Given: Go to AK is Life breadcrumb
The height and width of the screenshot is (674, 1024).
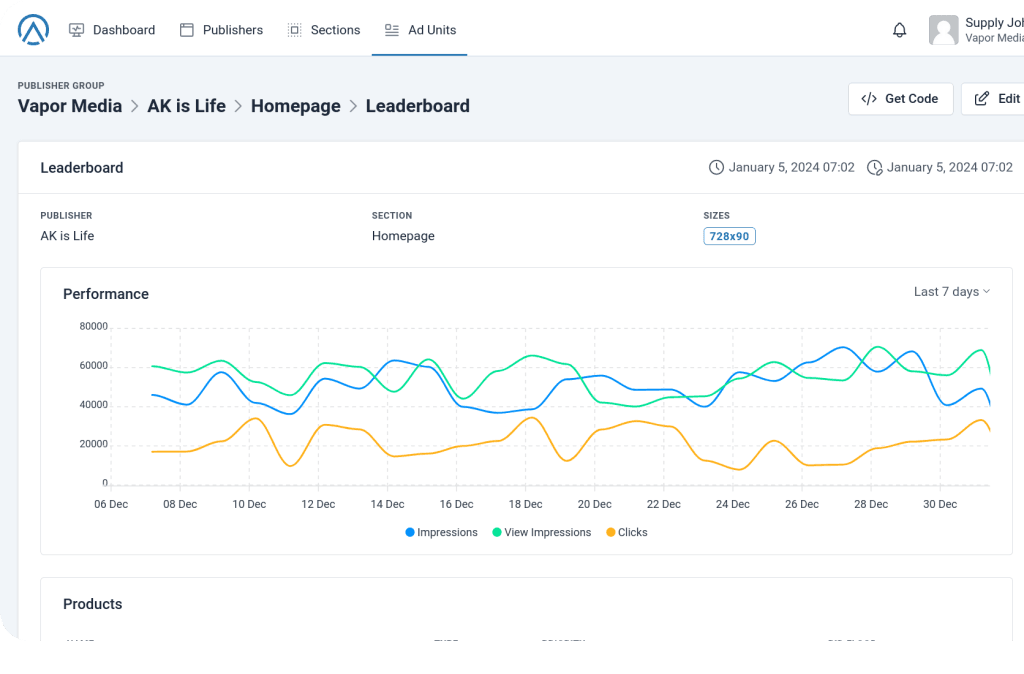Looking at the screenshot, I should click(x=187, y=106).
